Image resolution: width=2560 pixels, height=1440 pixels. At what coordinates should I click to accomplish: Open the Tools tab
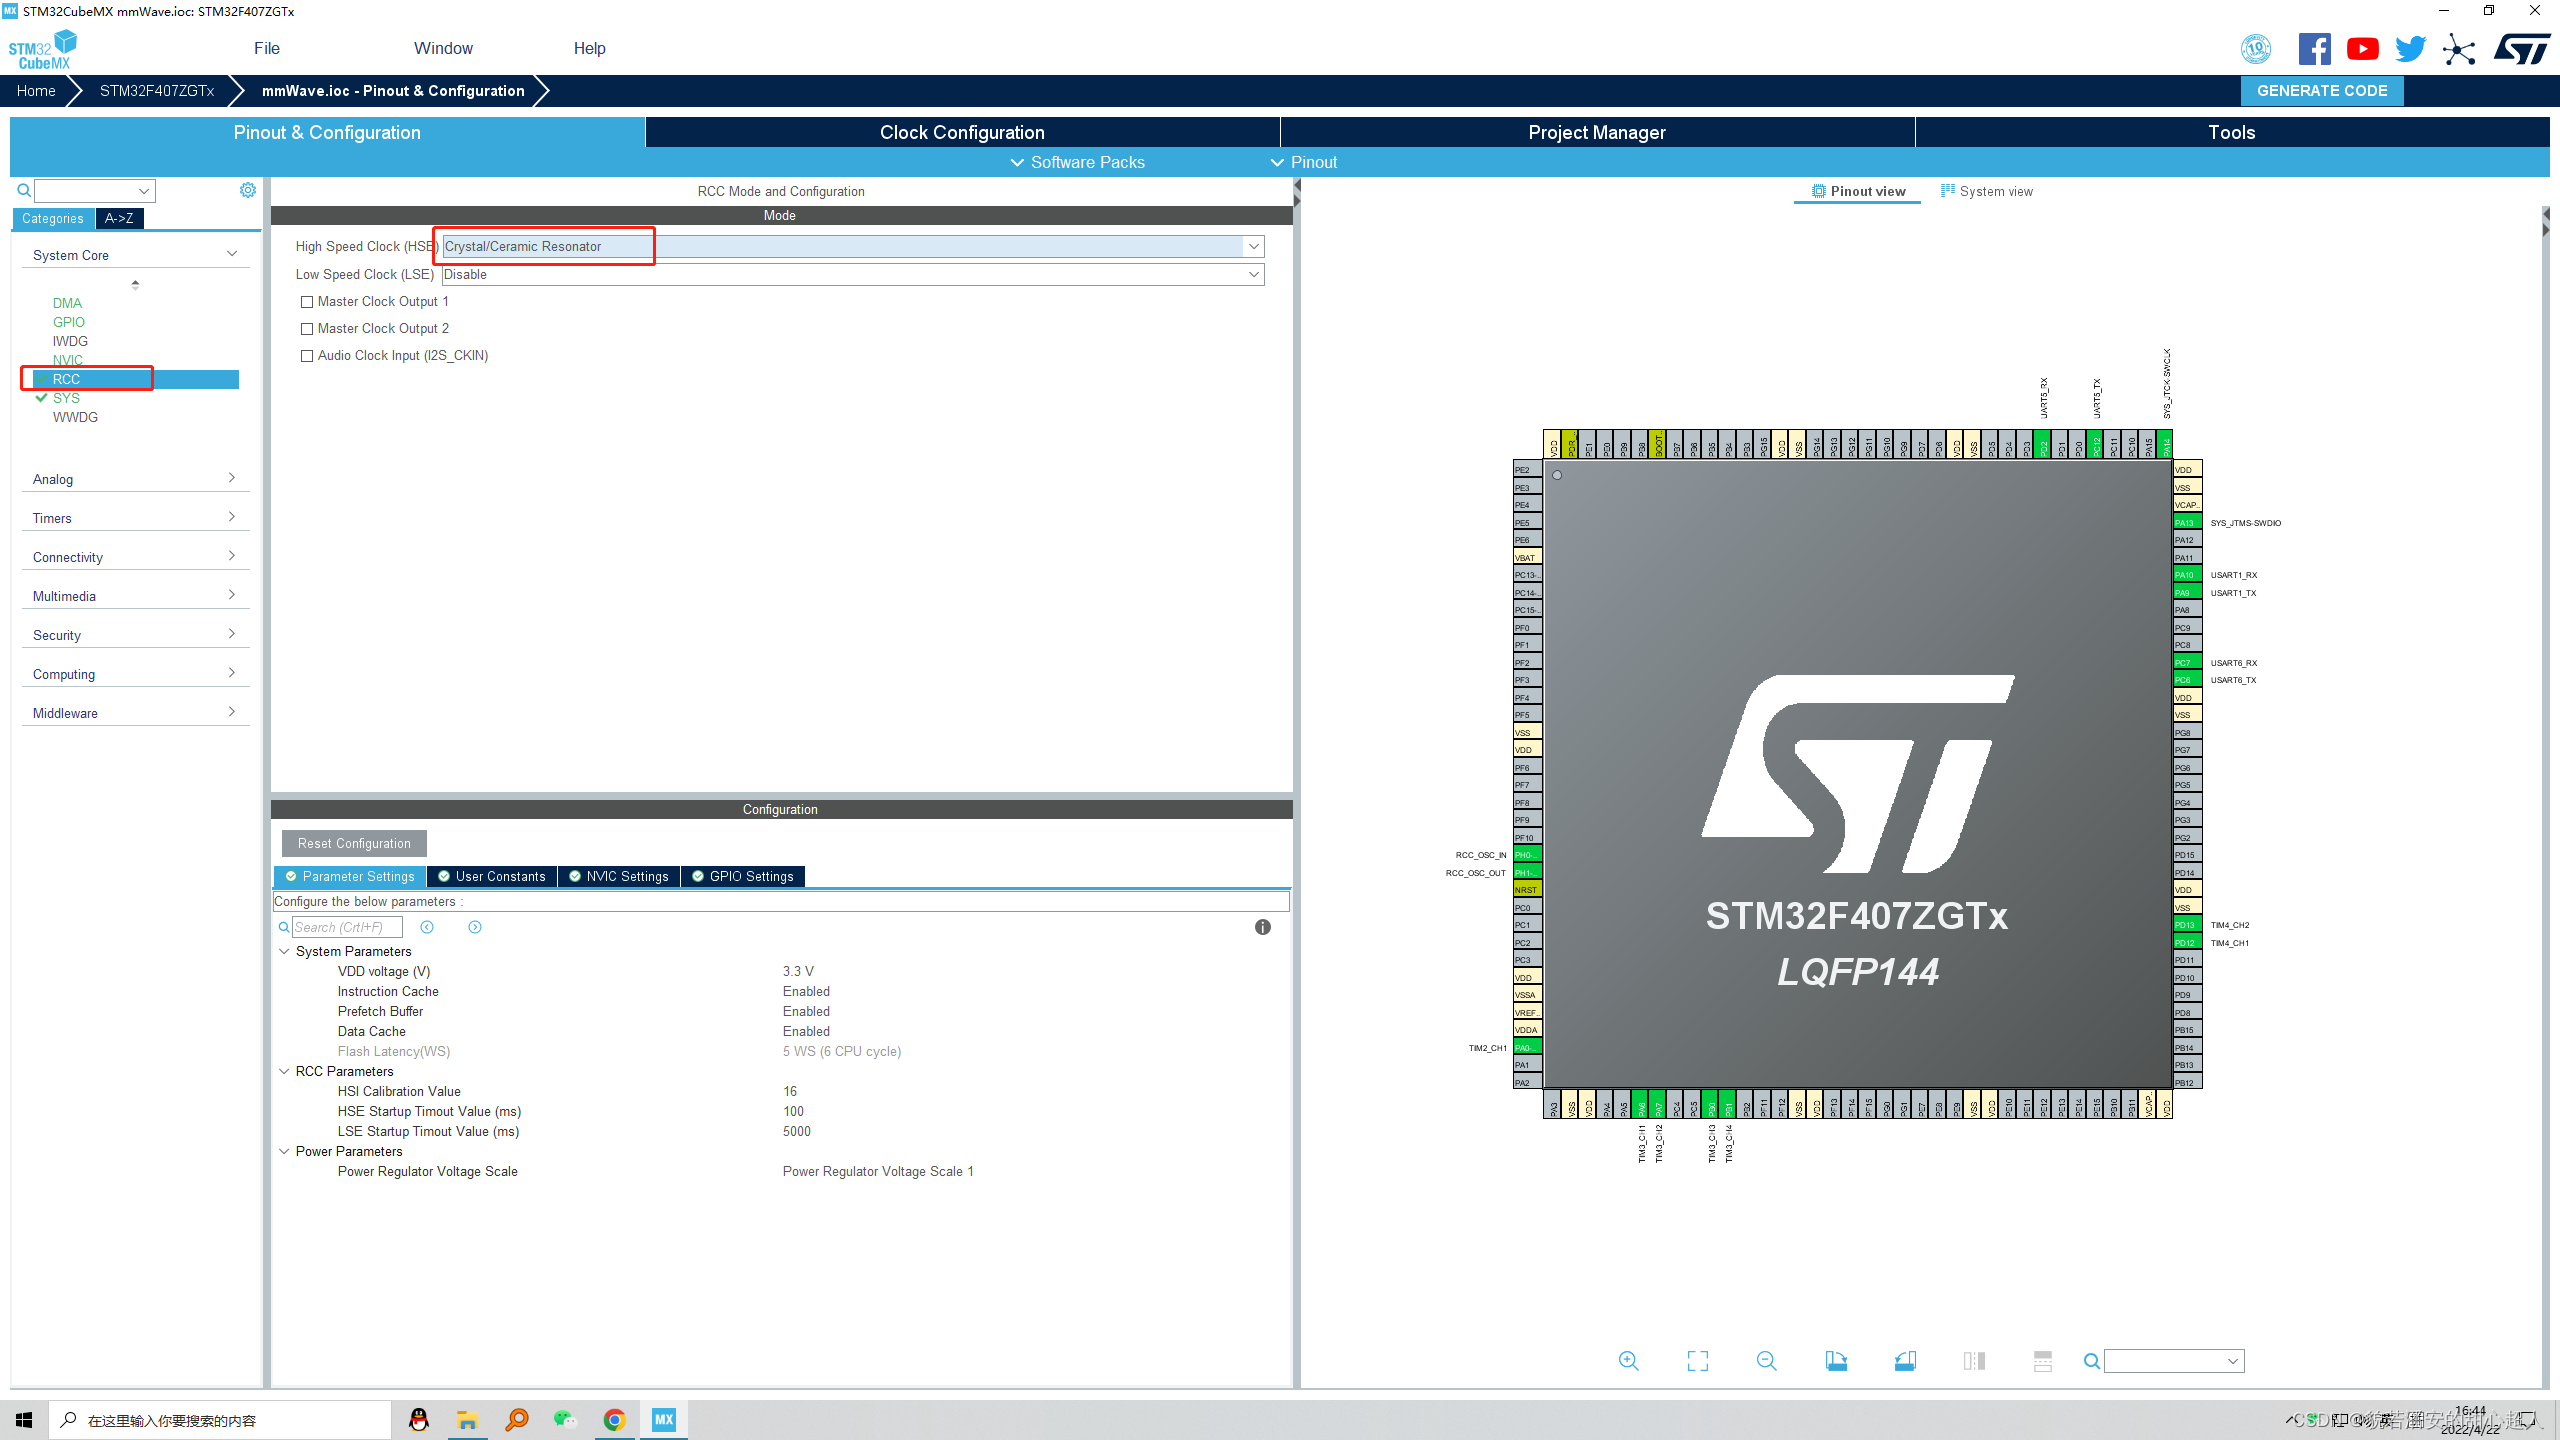(2232, 132)
